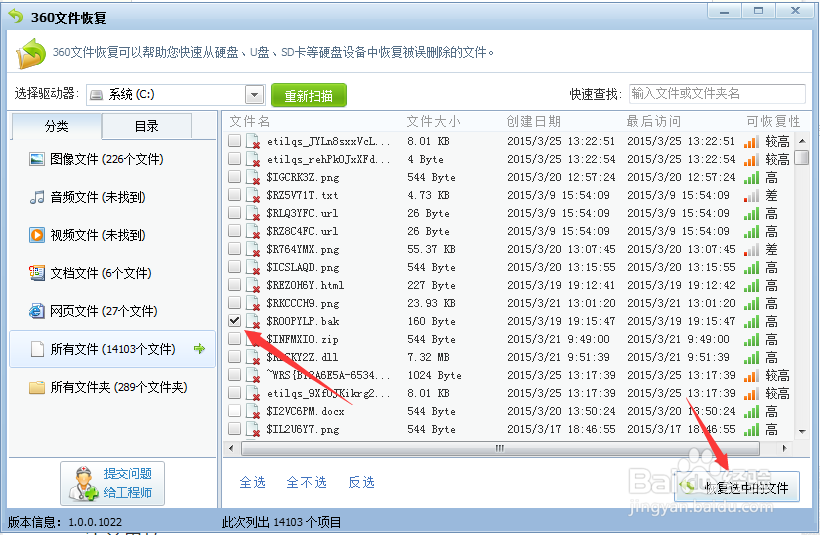Click the 360 file recovery logo icon
820x535 pixels.
16,17
